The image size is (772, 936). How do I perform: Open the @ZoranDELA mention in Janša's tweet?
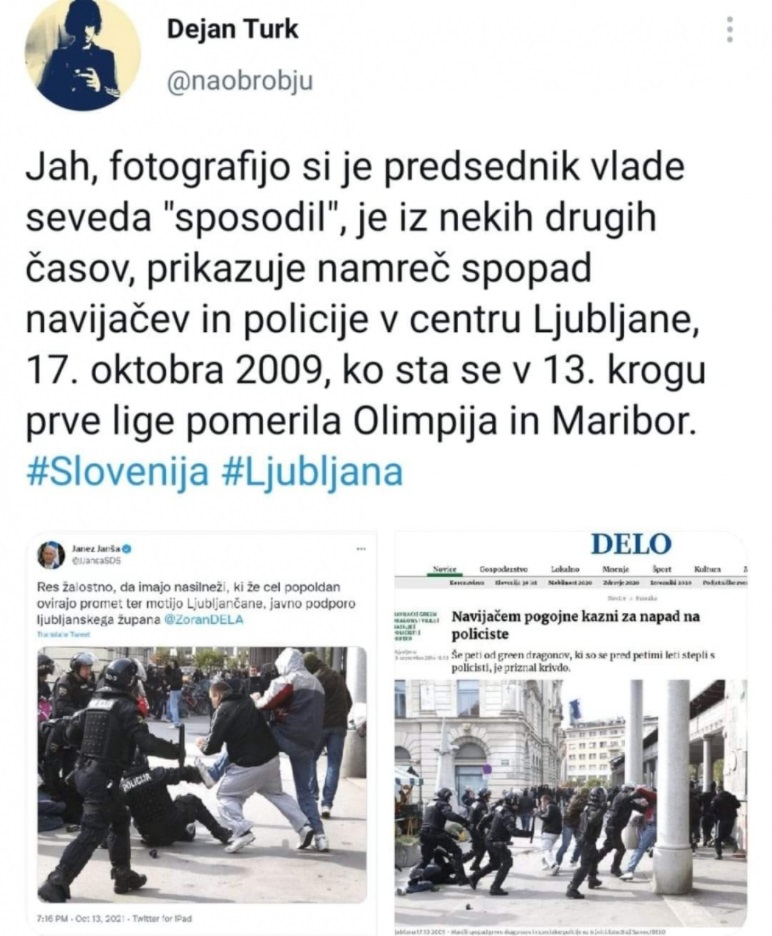204,619
